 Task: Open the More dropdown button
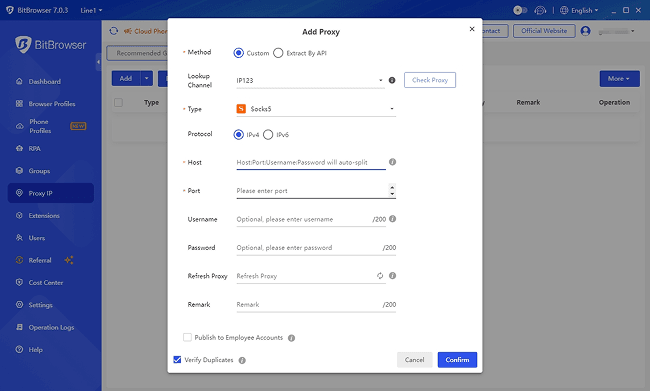point(619,78)
